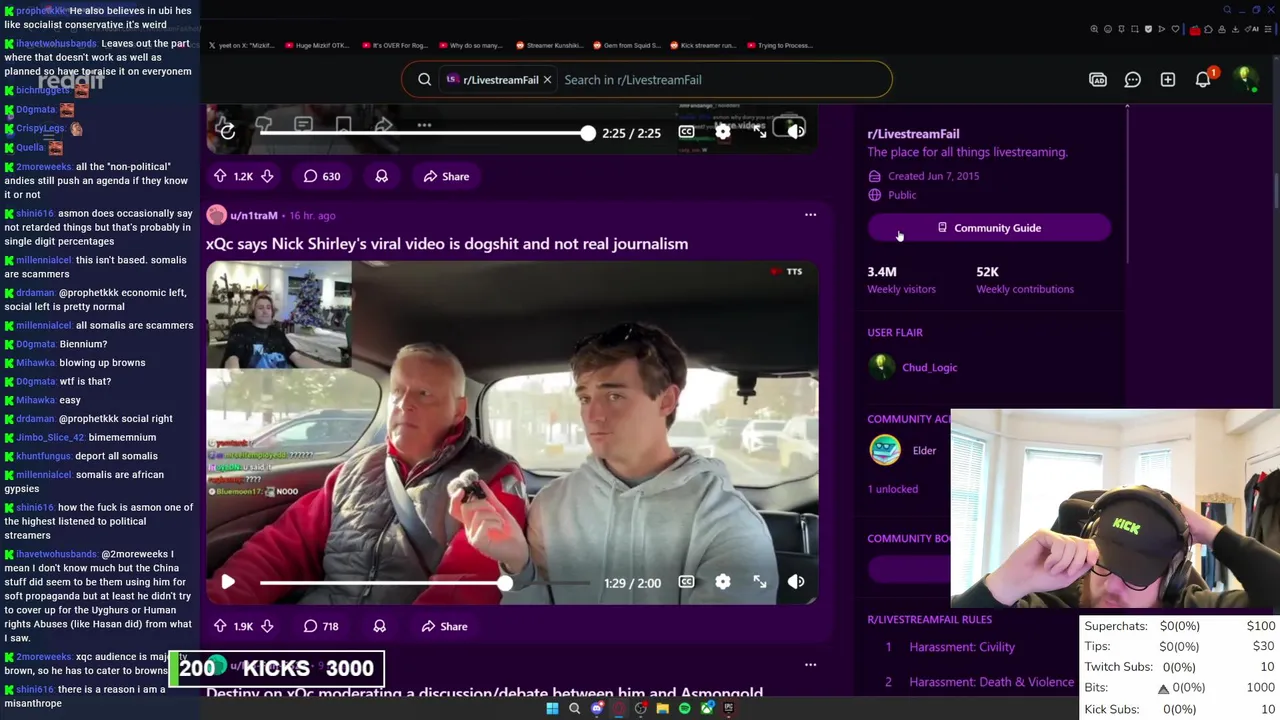Open Windows taskbar search
This screenshot has width=1280, height=720.
[574, 708]
